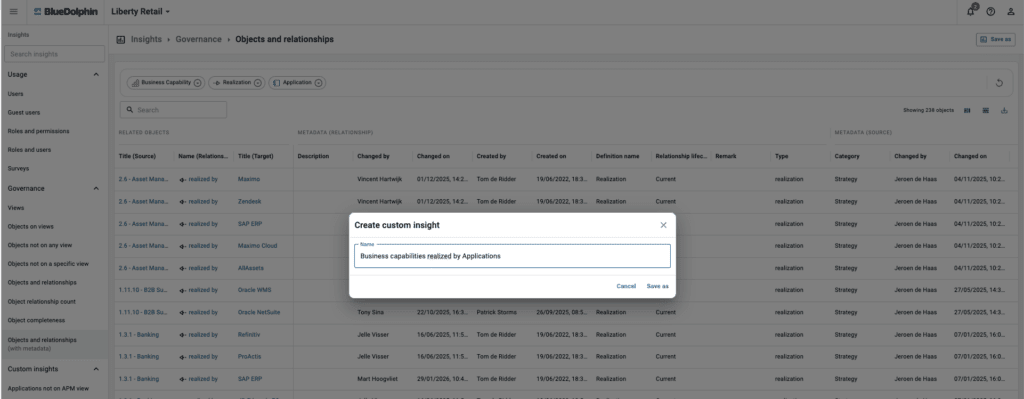1024x399 pixels.
Task: Click the Application chip's component icon
Action: pos(277,83)
